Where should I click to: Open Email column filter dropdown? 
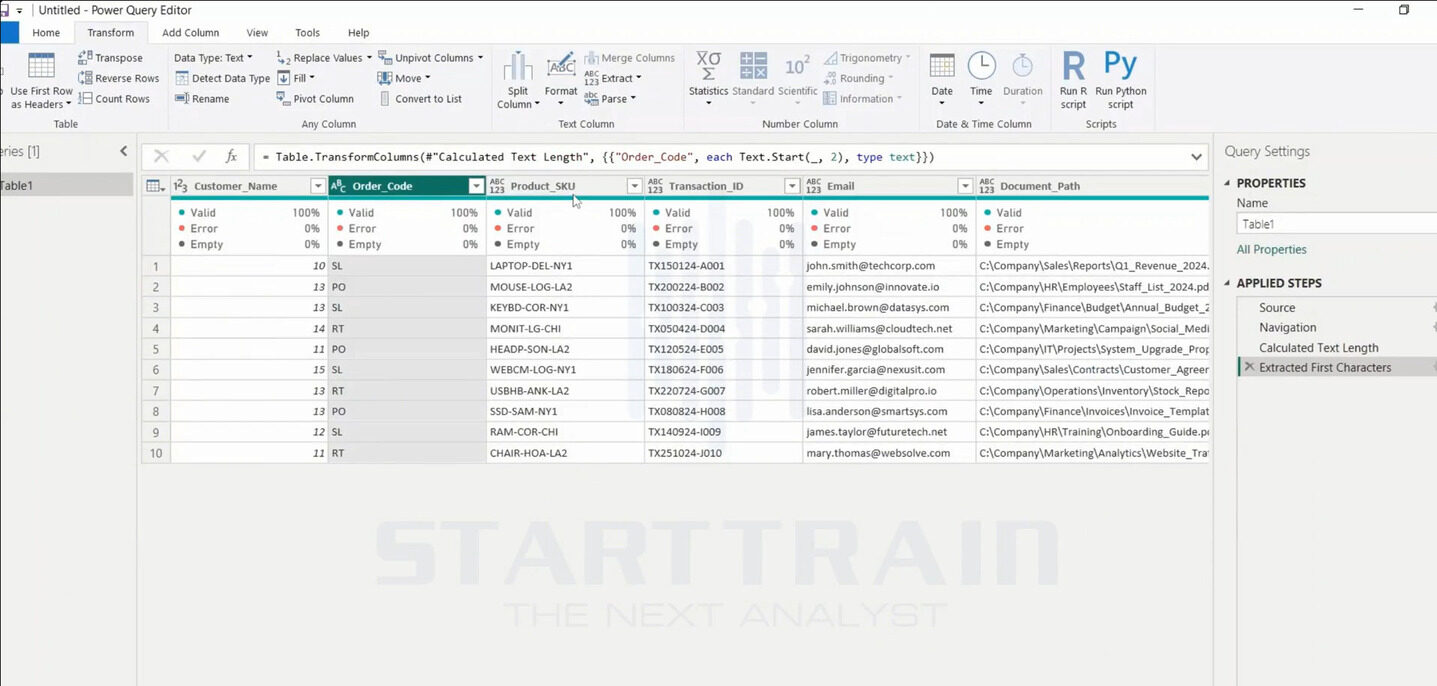point(965,186)
